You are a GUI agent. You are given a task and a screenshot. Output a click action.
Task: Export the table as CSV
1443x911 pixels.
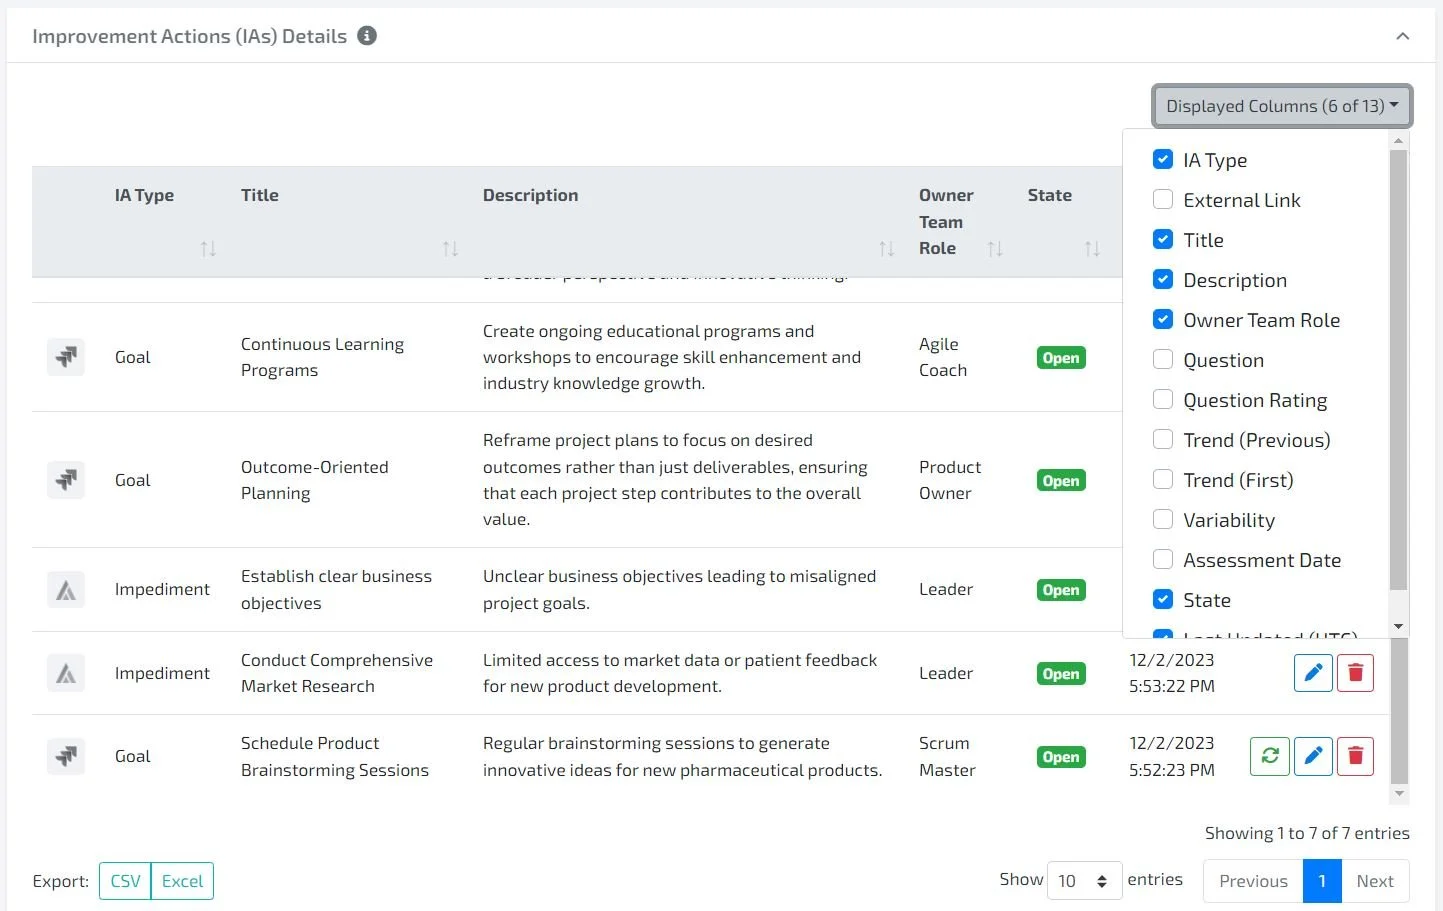click(125, 881)
